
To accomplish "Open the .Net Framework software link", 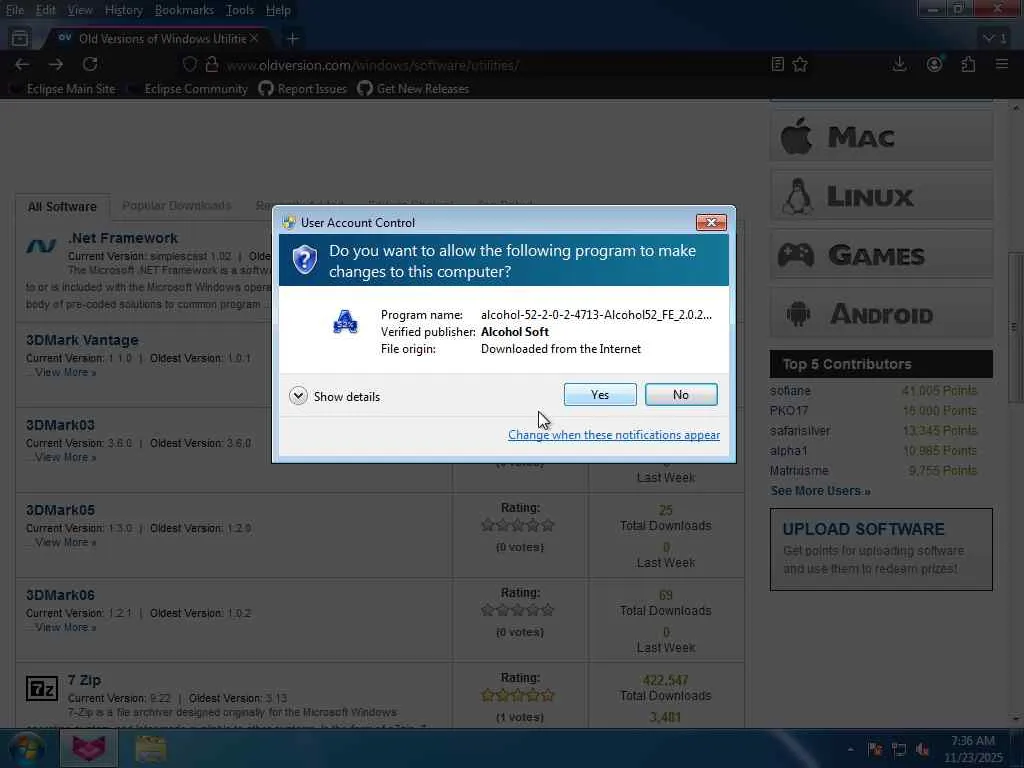I will (123, 238).
